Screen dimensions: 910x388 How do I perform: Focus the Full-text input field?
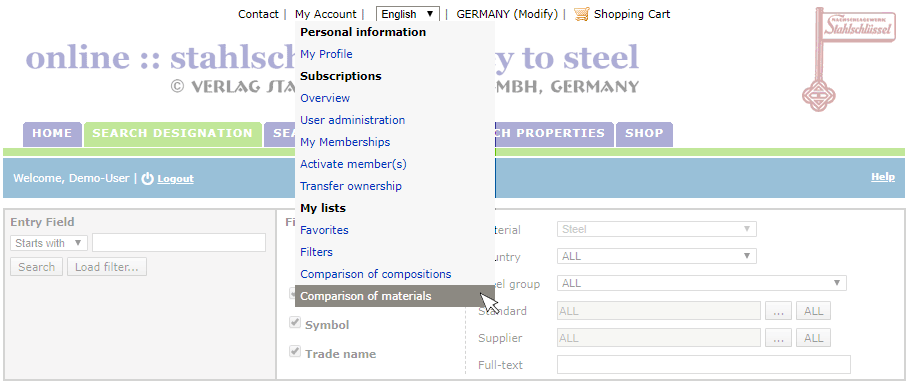[703, 365]
